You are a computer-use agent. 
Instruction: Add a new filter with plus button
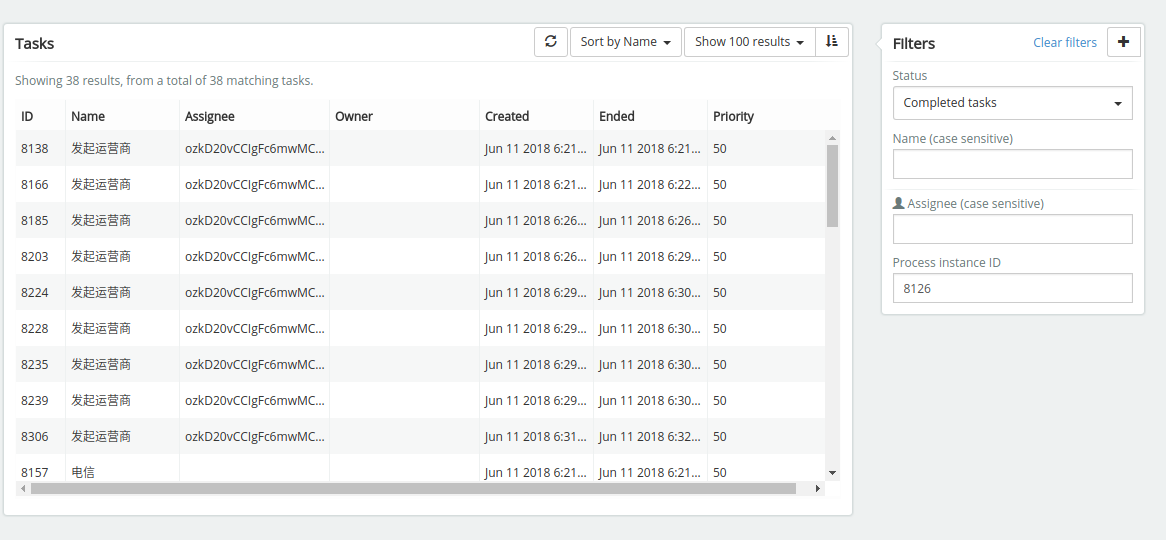pos(1124,42)
